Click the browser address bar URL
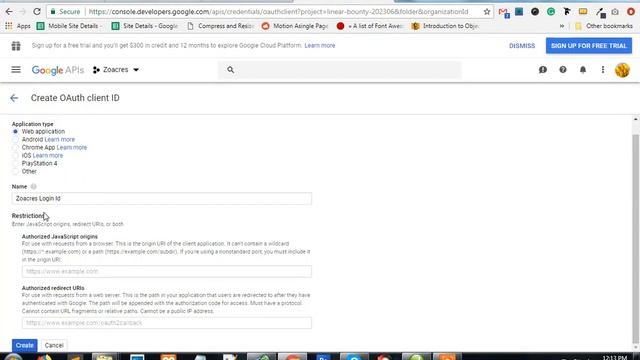This screenshot has width=640, height=360. 278,12
